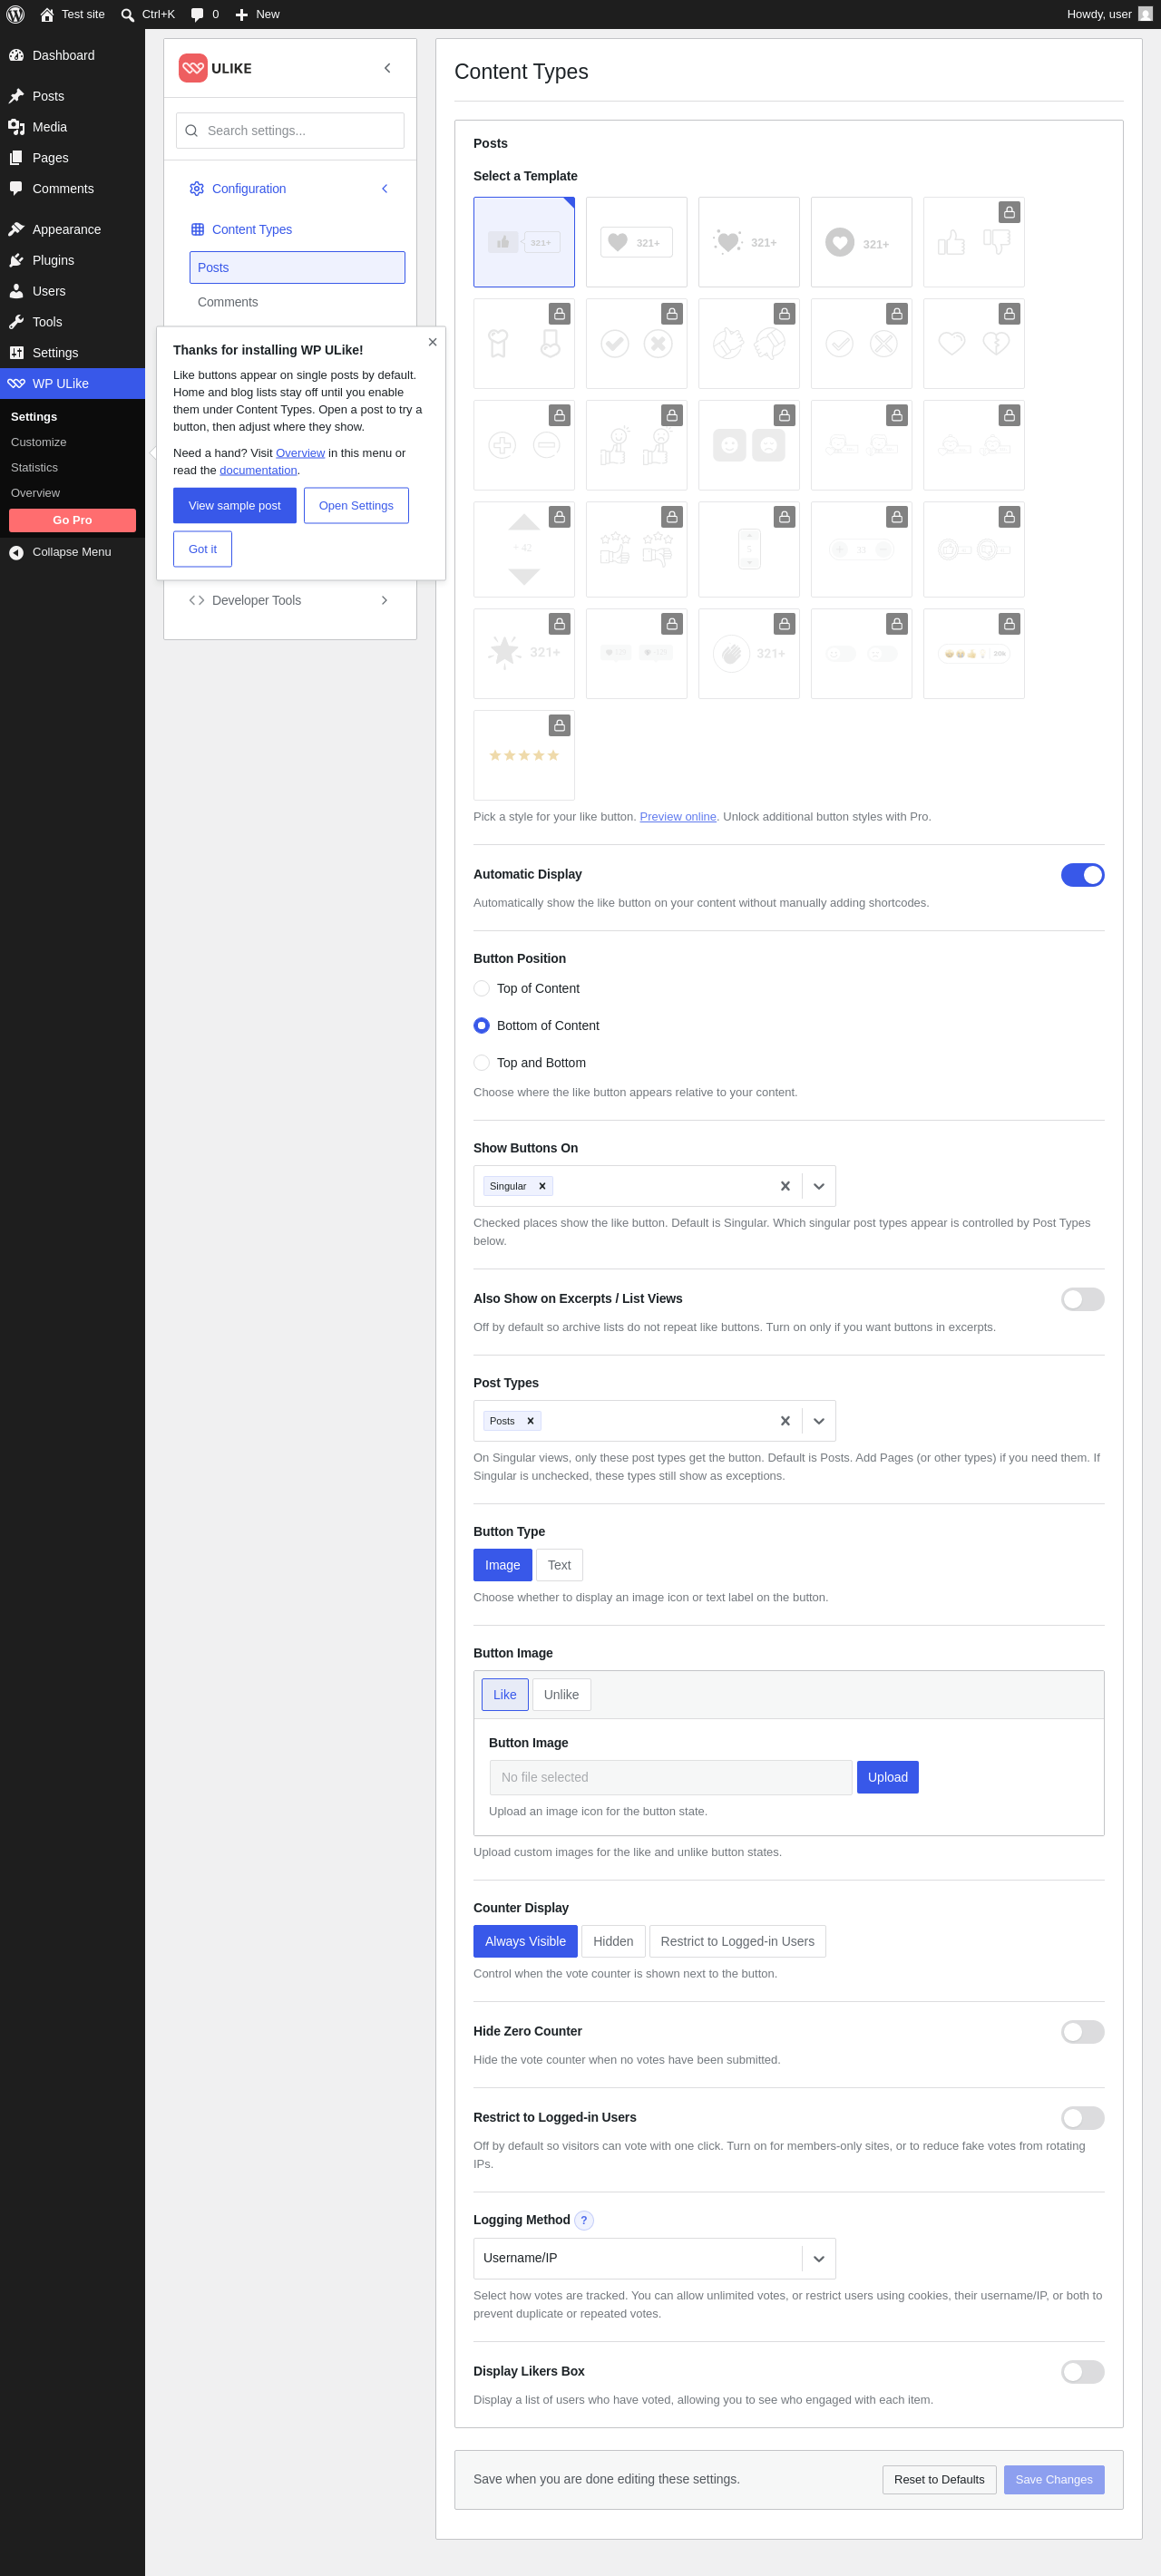Remove the Singular tag from selection

pos(542,1186)
